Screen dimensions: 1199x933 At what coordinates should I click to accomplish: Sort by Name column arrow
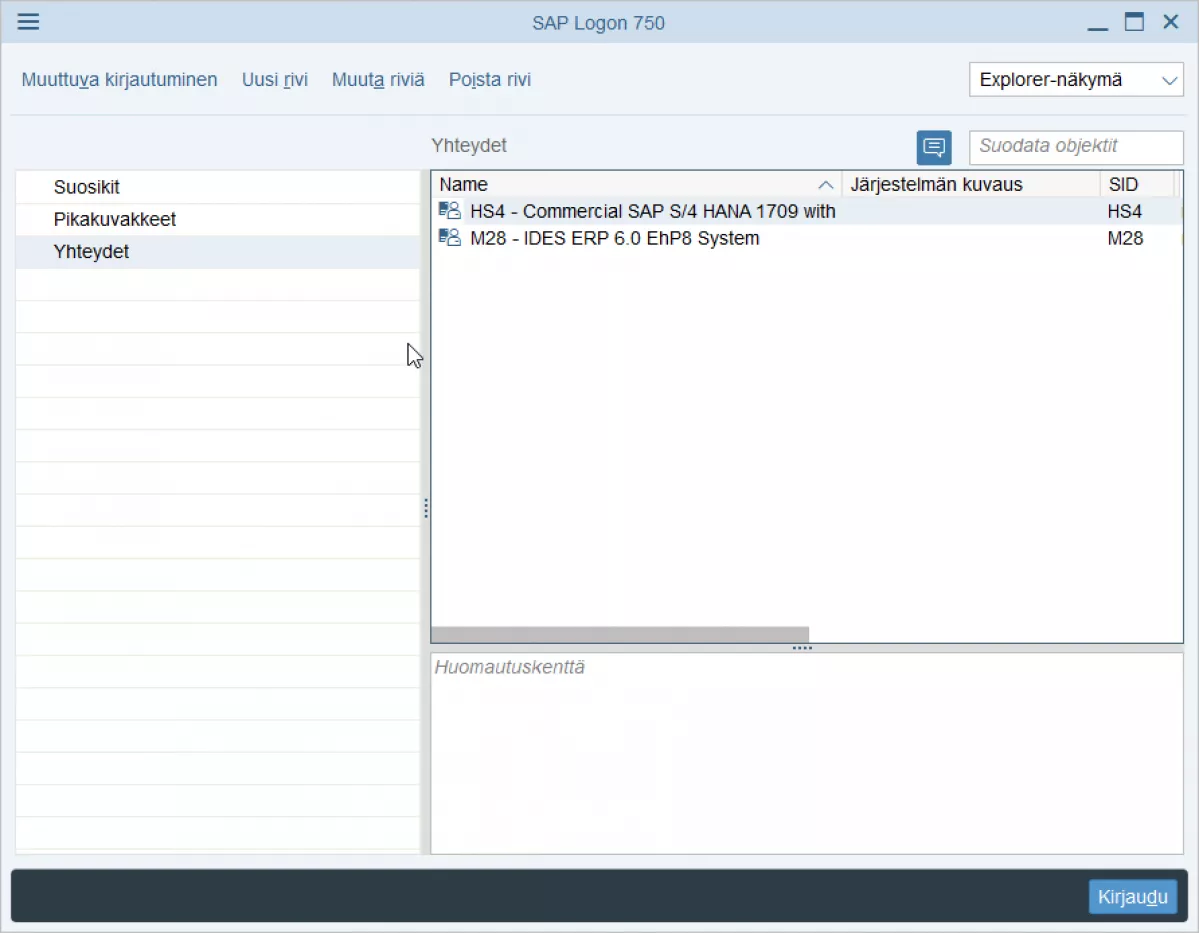[825, 185]
